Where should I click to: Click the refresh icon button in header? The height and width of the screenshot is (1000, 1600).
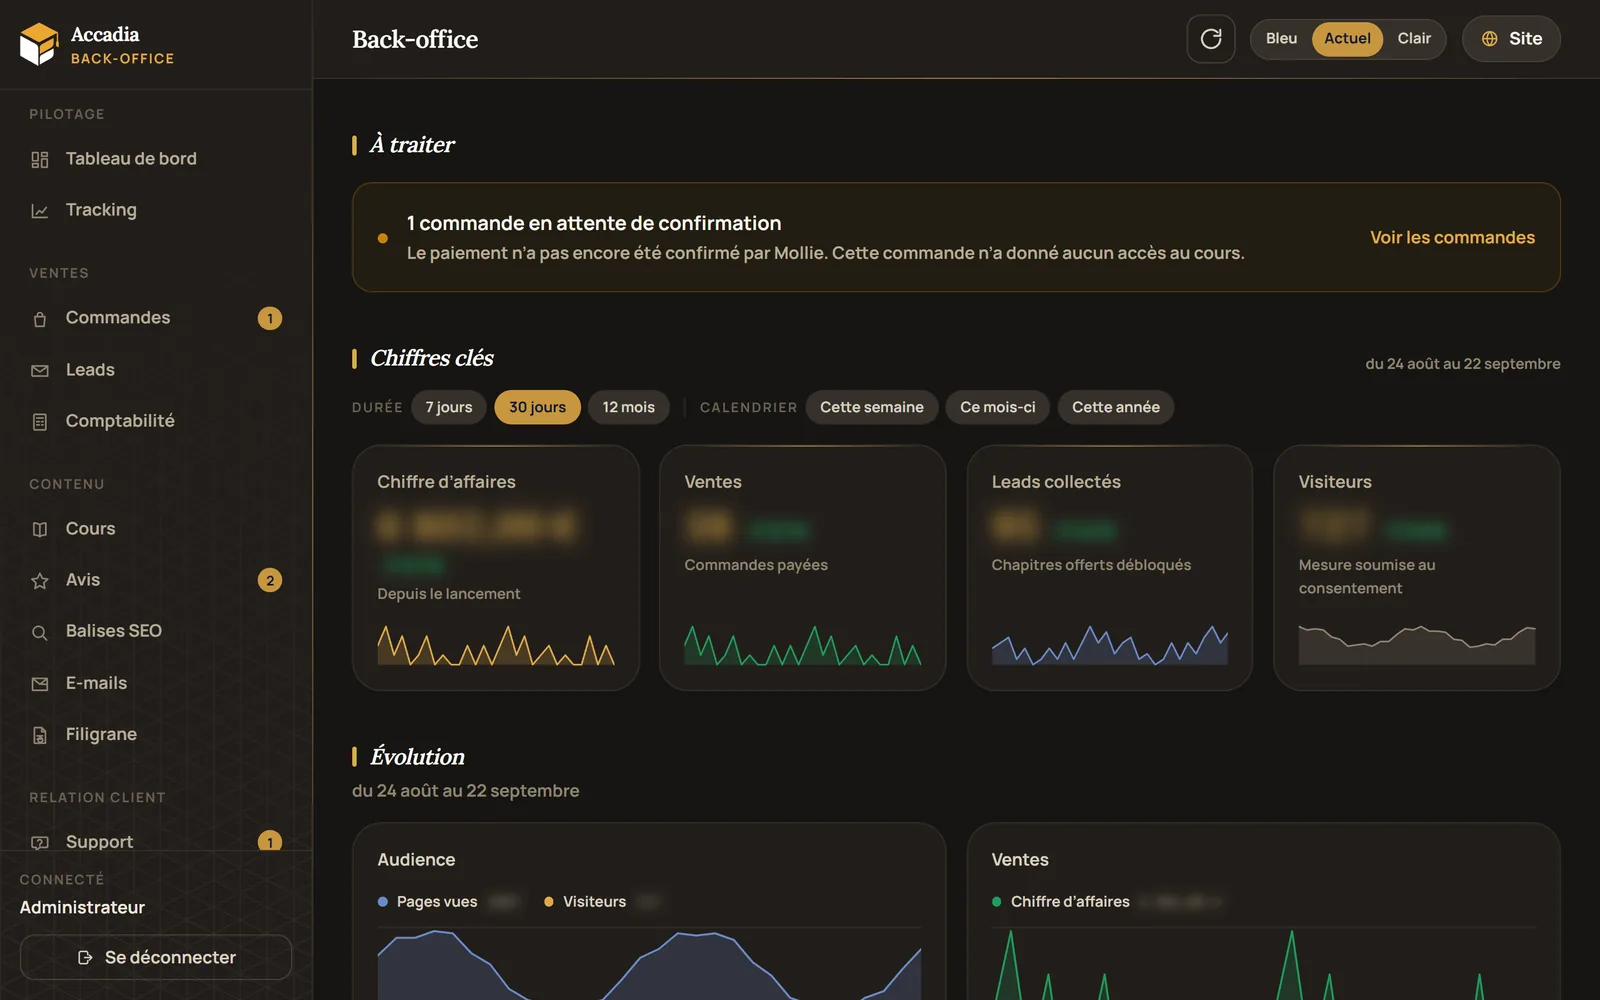(1211, 39)
